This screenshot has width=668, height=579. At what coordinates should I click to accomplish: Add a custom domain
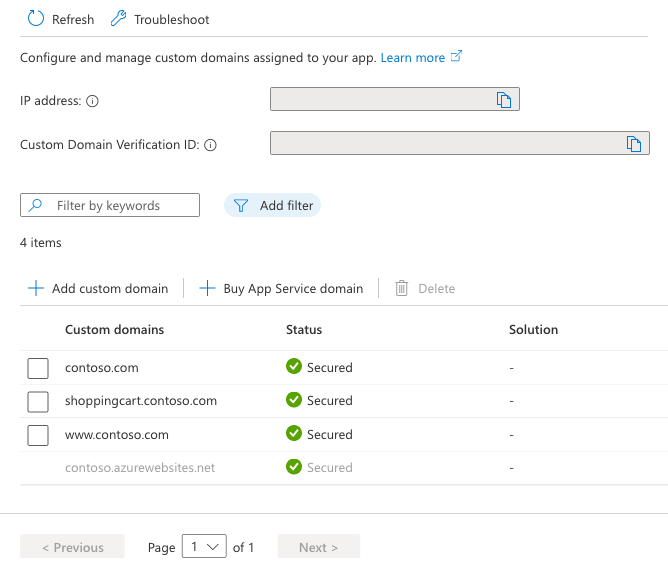coord(98,288)
